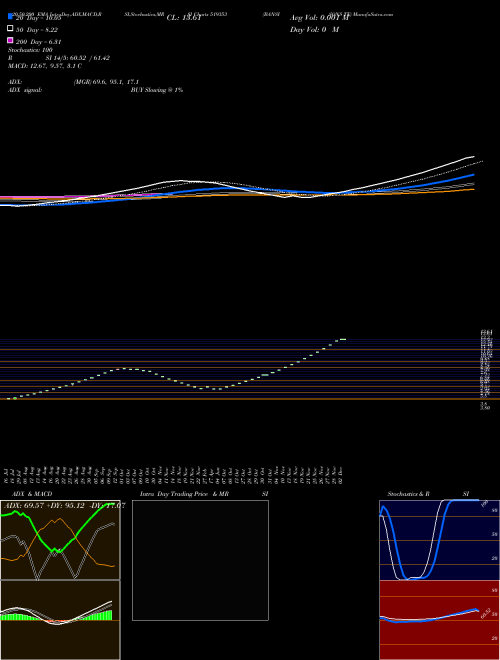Click 'SI 14/3: 60.52 / 61.42' reading
500x660 pixels.
pyautogui.click(x=78, y=58)
